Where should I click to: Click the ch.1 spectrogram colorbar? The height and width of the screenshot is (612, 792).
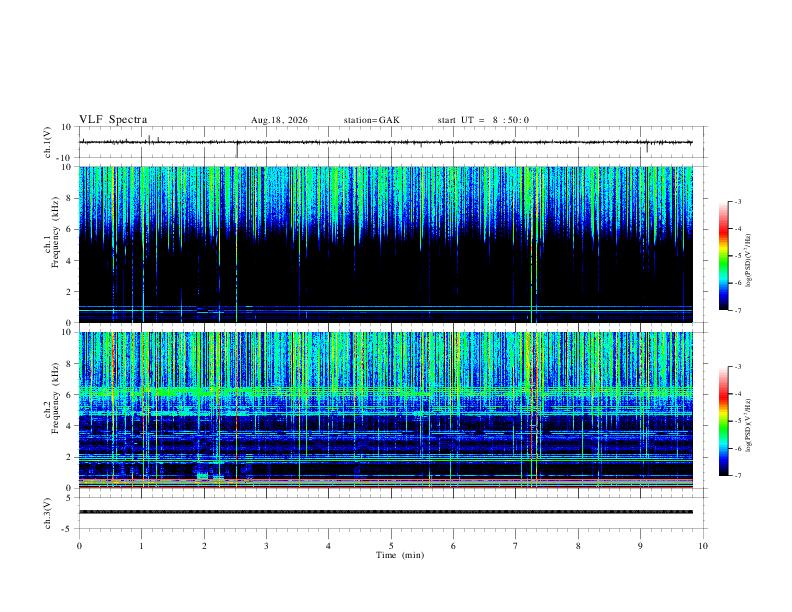723,256
